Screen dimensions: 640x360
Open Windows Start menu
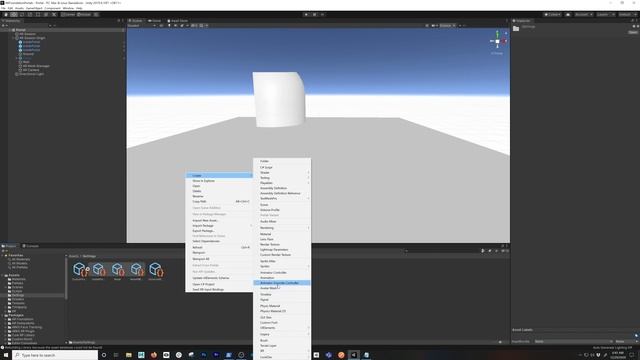click(x=6, y=355)
